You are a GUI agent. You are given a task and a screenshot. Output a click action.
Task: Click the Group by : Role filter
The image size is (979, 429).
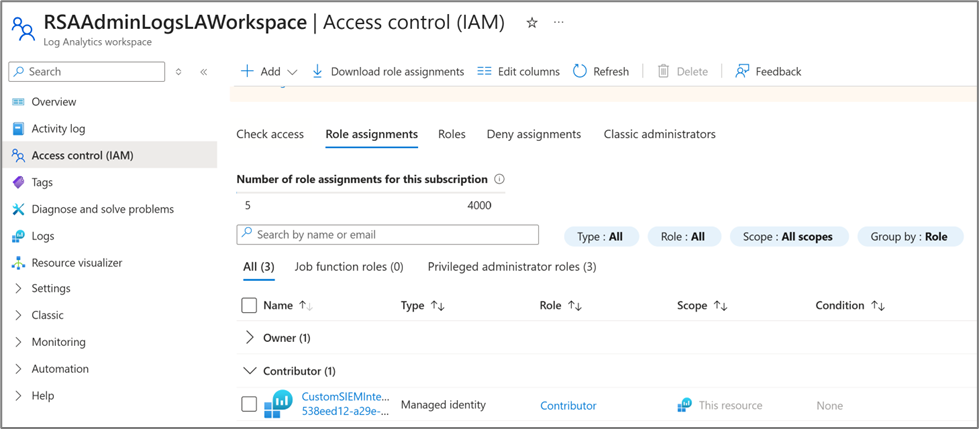coord(909,237)
